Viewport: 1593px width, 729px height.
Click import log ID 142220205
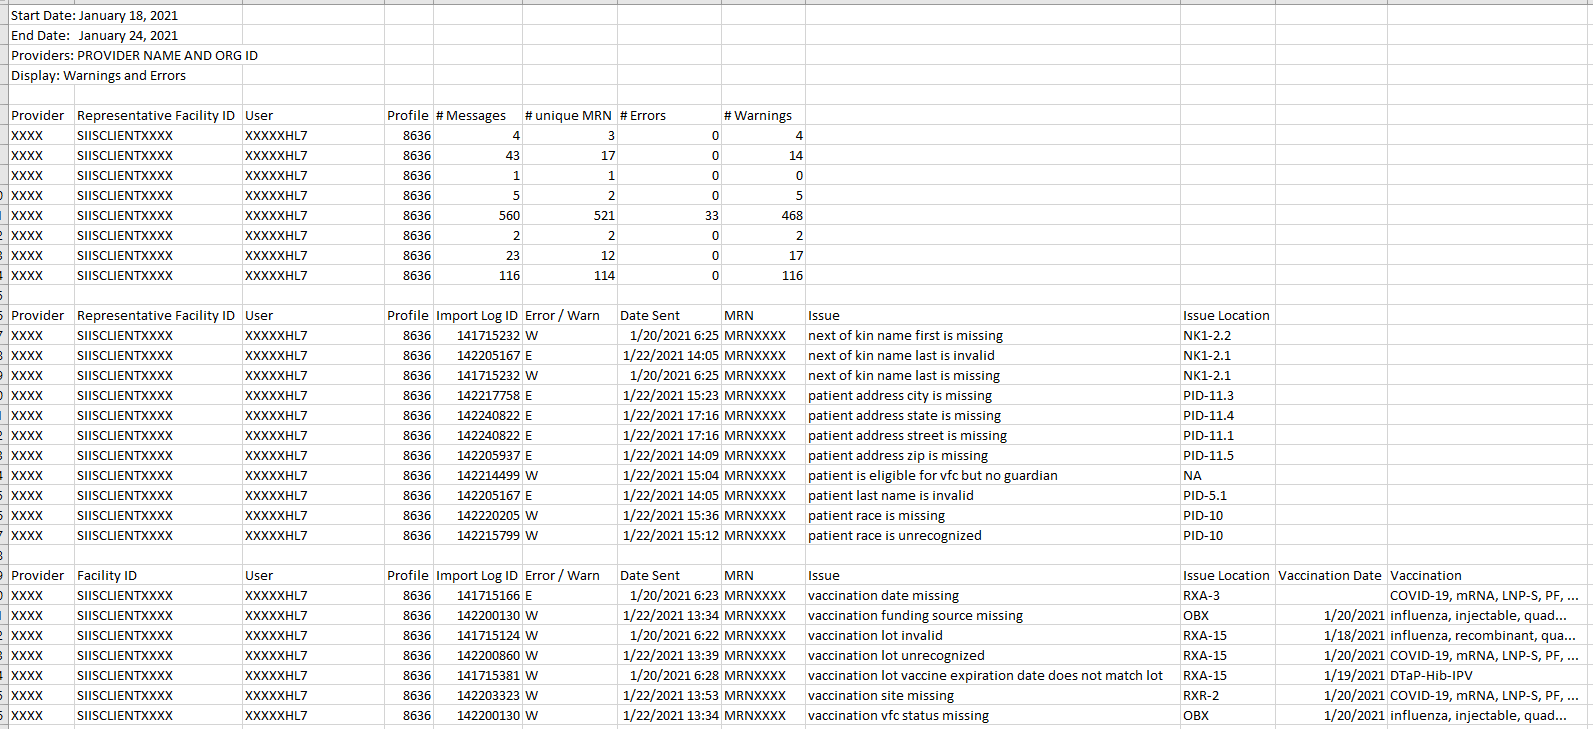pyautogui.click(x=478, y=516)
